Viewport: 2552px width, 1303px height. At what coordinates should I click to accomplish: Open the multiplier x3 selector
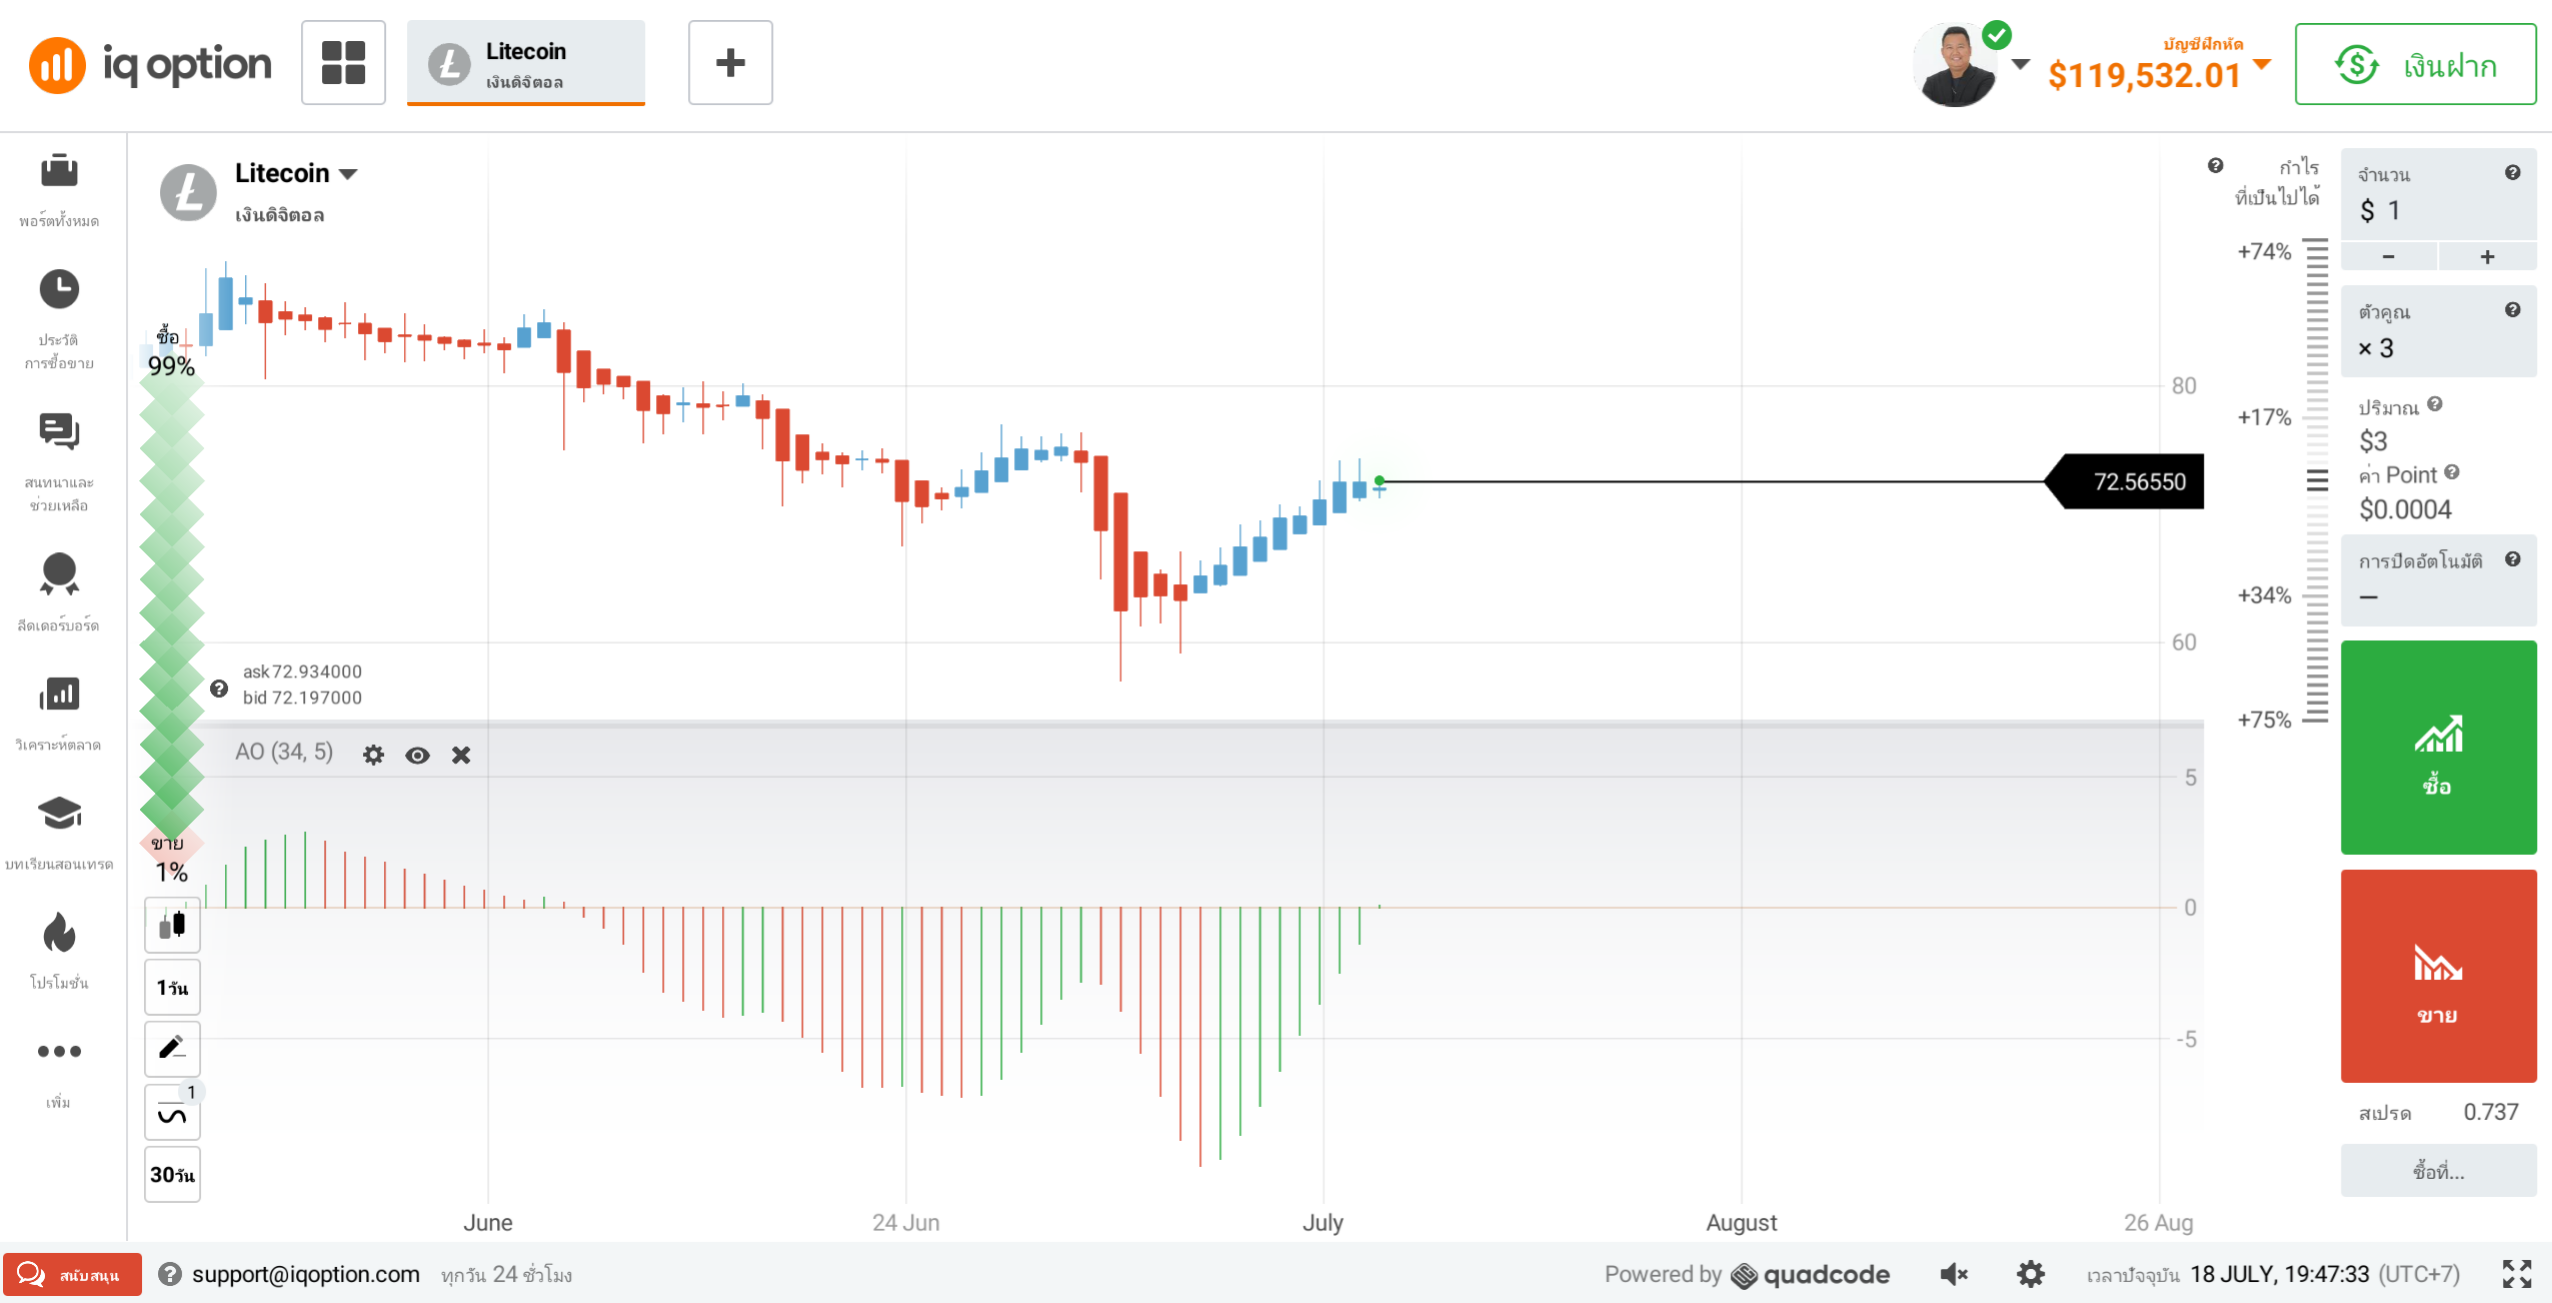tap(2438, 331)
